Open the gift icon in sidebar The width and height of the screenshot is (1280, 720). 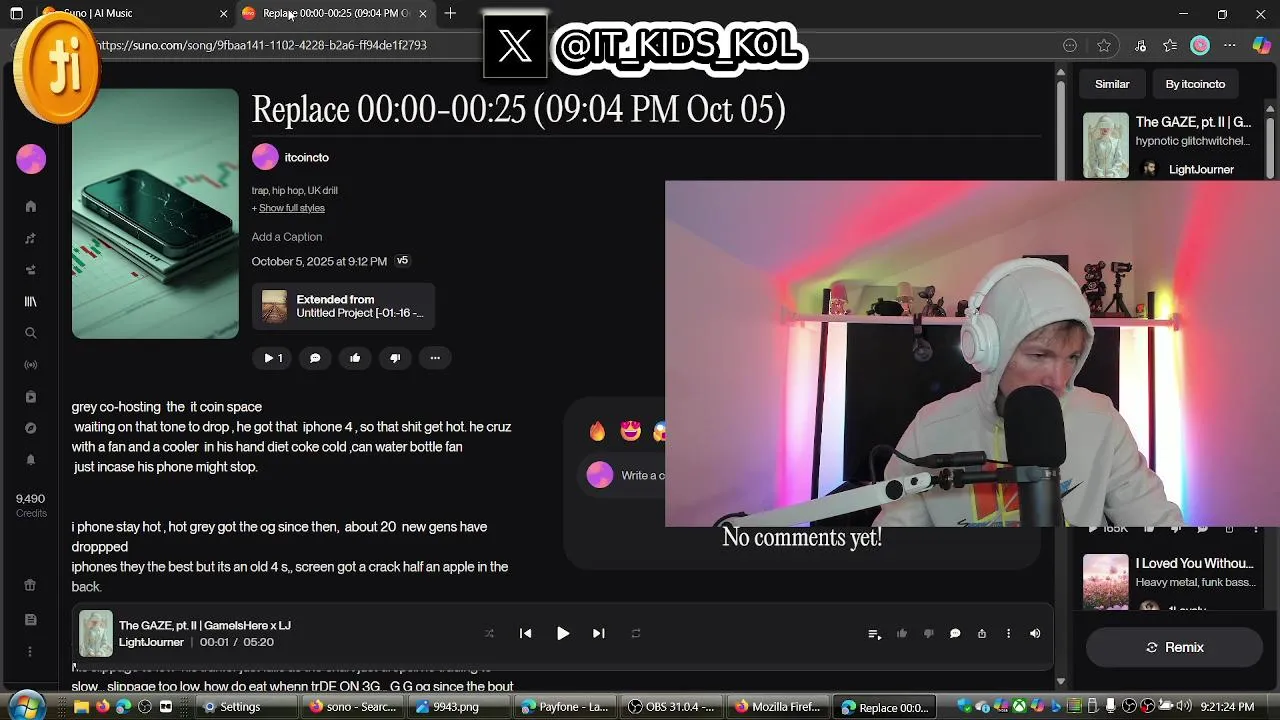click(31, 586)
